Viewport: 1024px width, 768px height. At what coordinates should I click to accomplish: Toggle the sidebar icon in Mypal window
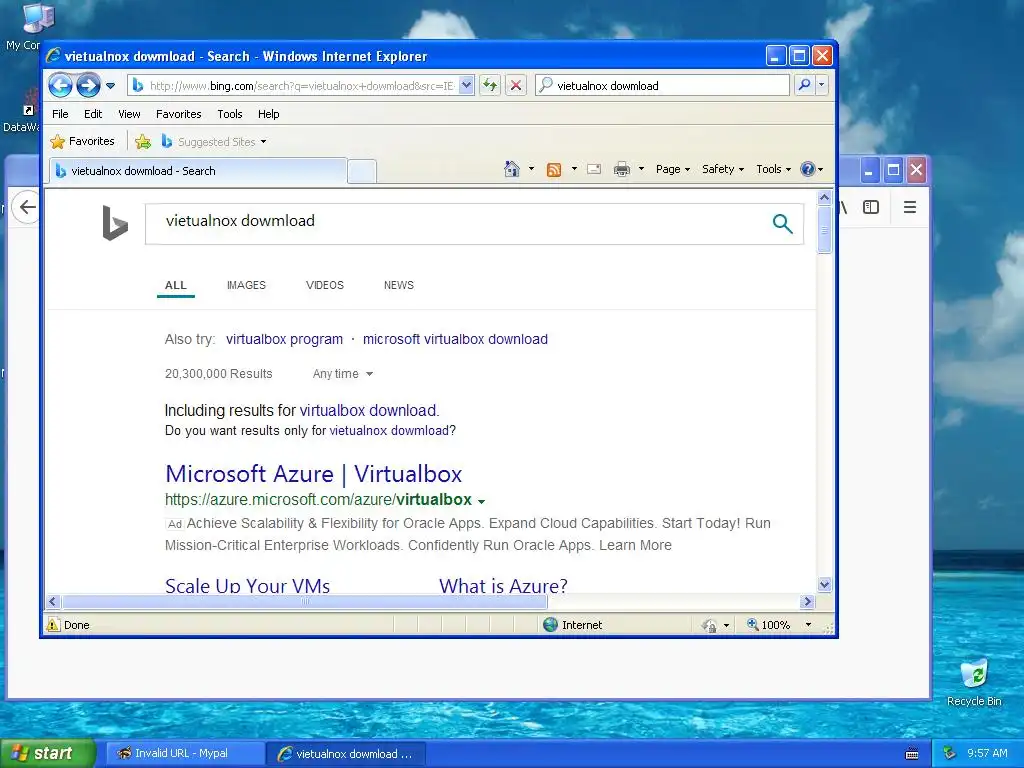871,208
